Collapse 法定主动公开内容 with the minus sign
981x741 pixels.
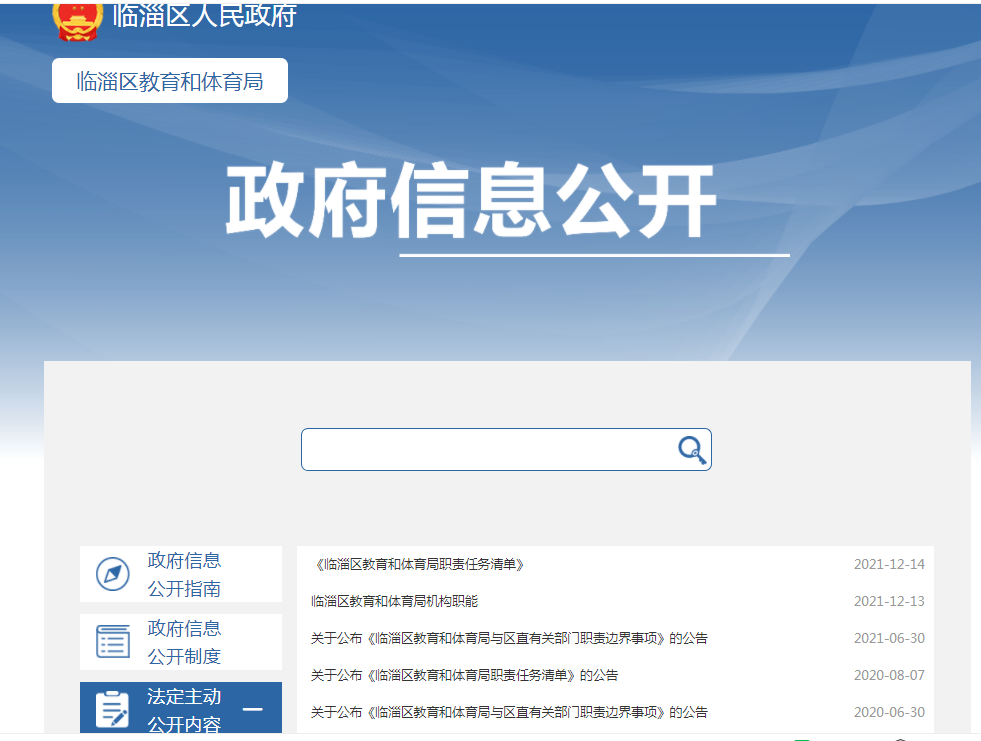tap(253, 710)
